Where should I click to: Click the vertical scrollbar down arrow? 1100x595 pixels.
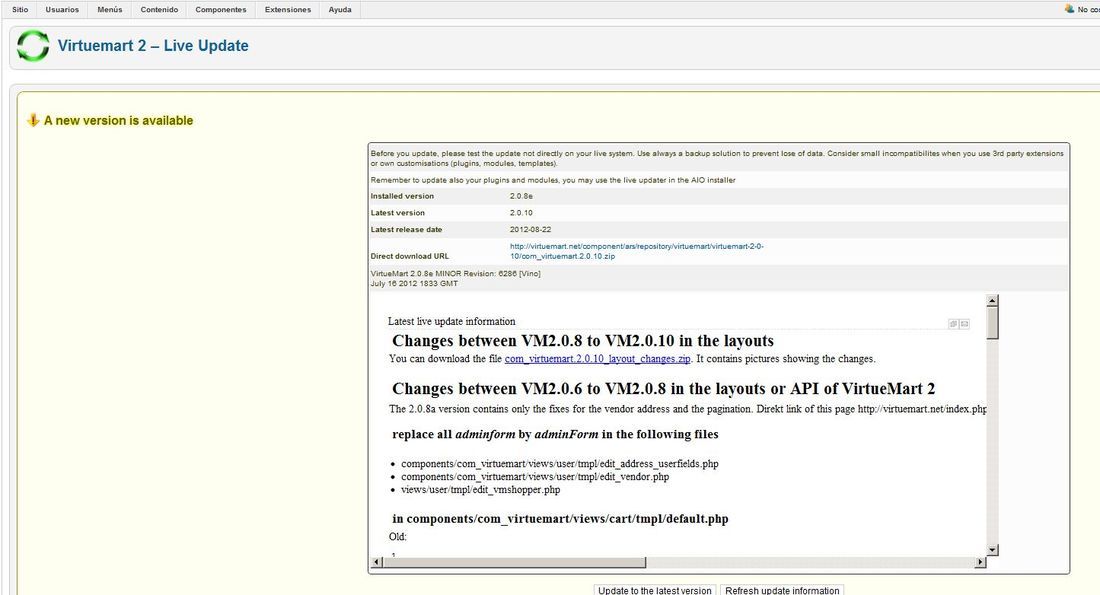992,549
